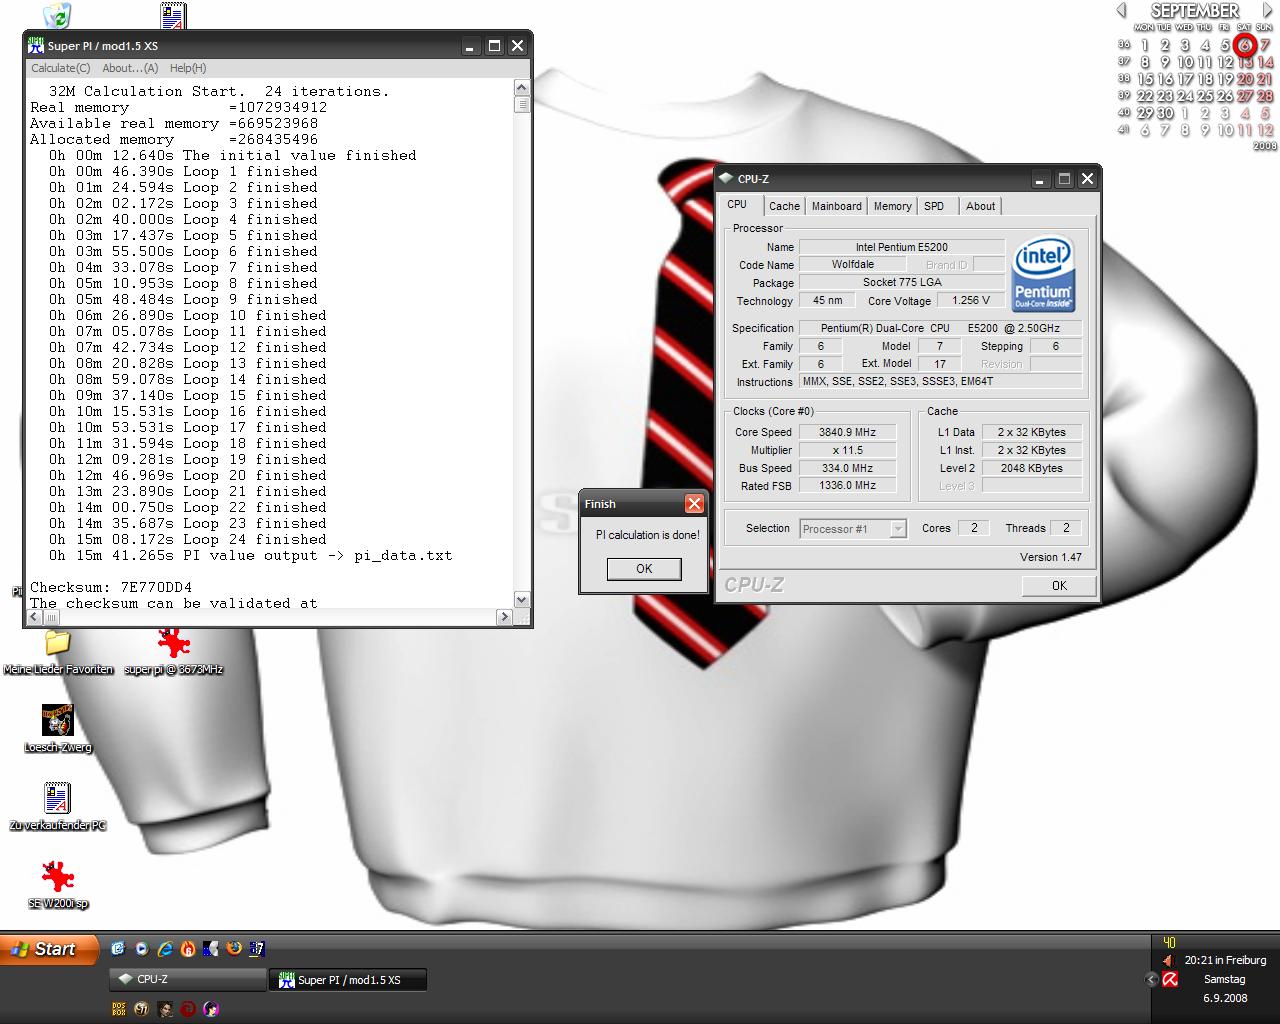Click Name field 'Intel Pentium E5200'
This screenshot has height=1024, width=1280.
[902, 247]
